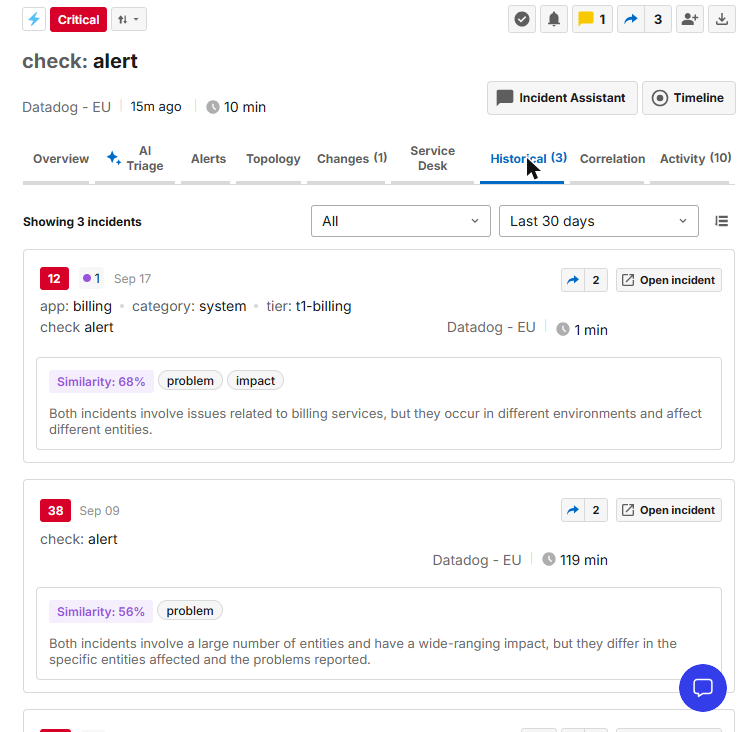Click the 10 min duration clock icon
The image size is (747, 732).
point(212,107)
